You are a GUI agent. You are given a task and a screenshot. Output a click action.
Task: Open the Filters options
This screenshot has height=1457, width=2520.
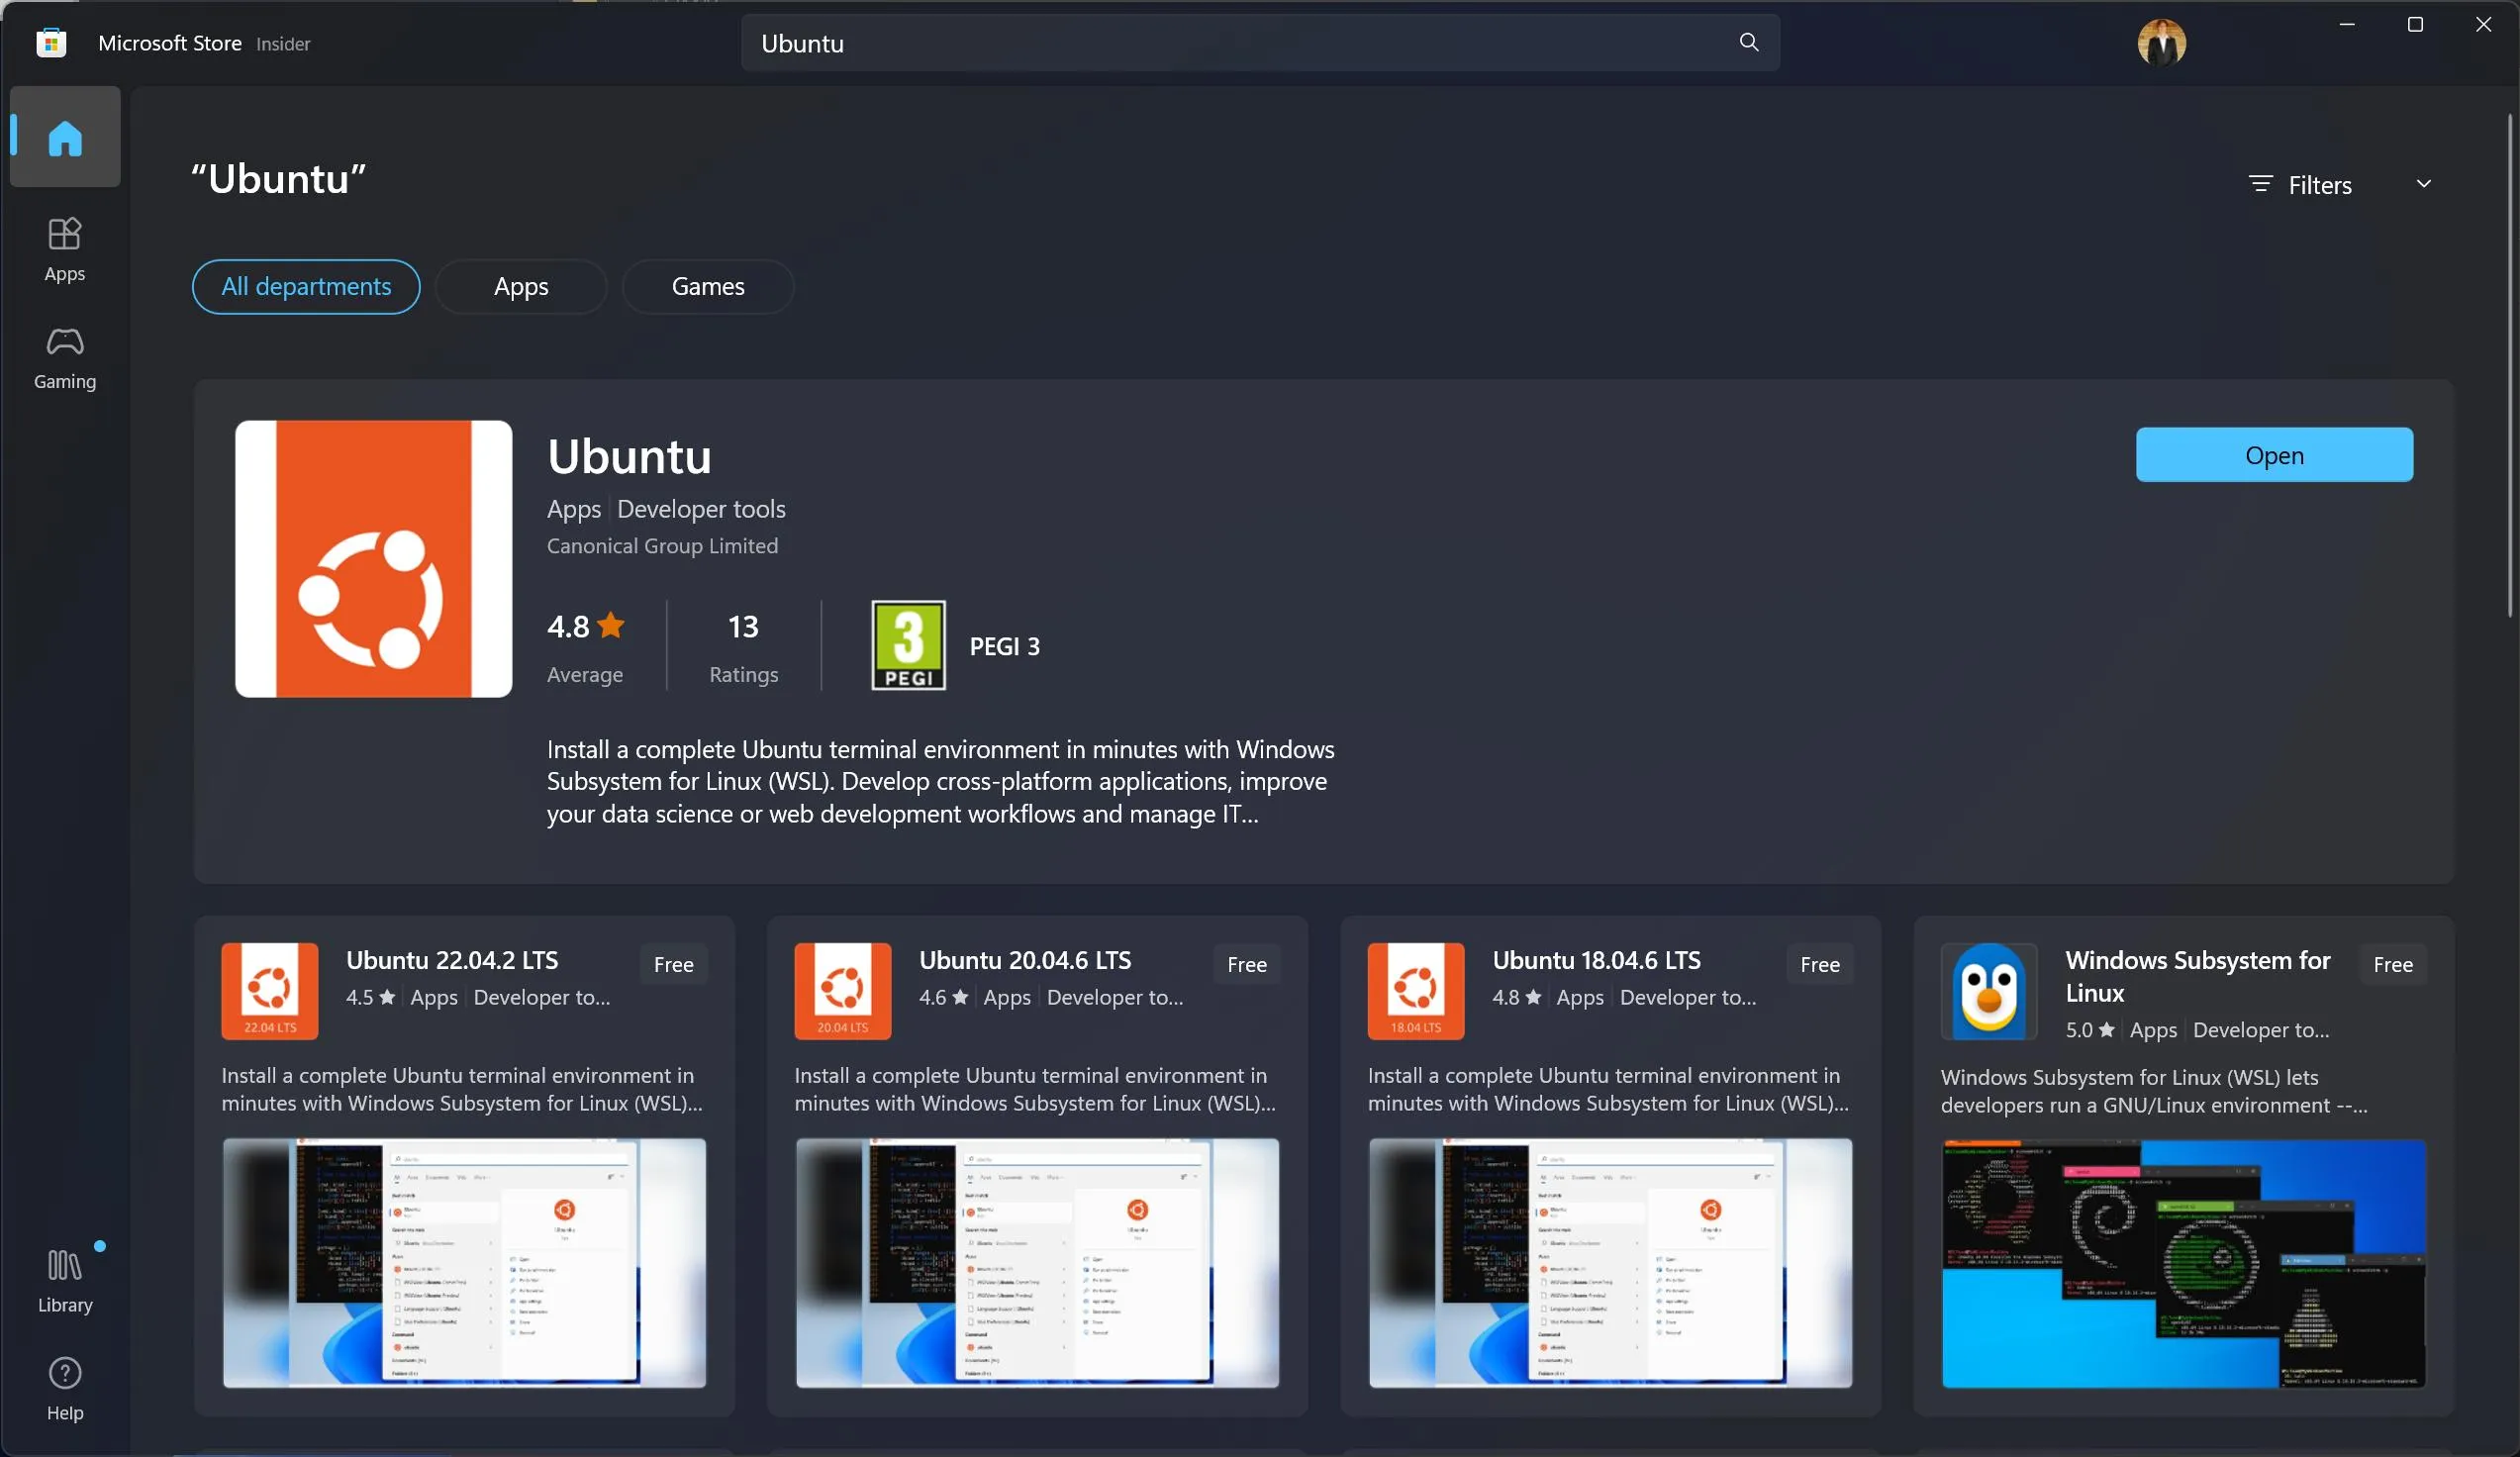pyautogui.click(x=2301, y=185)
